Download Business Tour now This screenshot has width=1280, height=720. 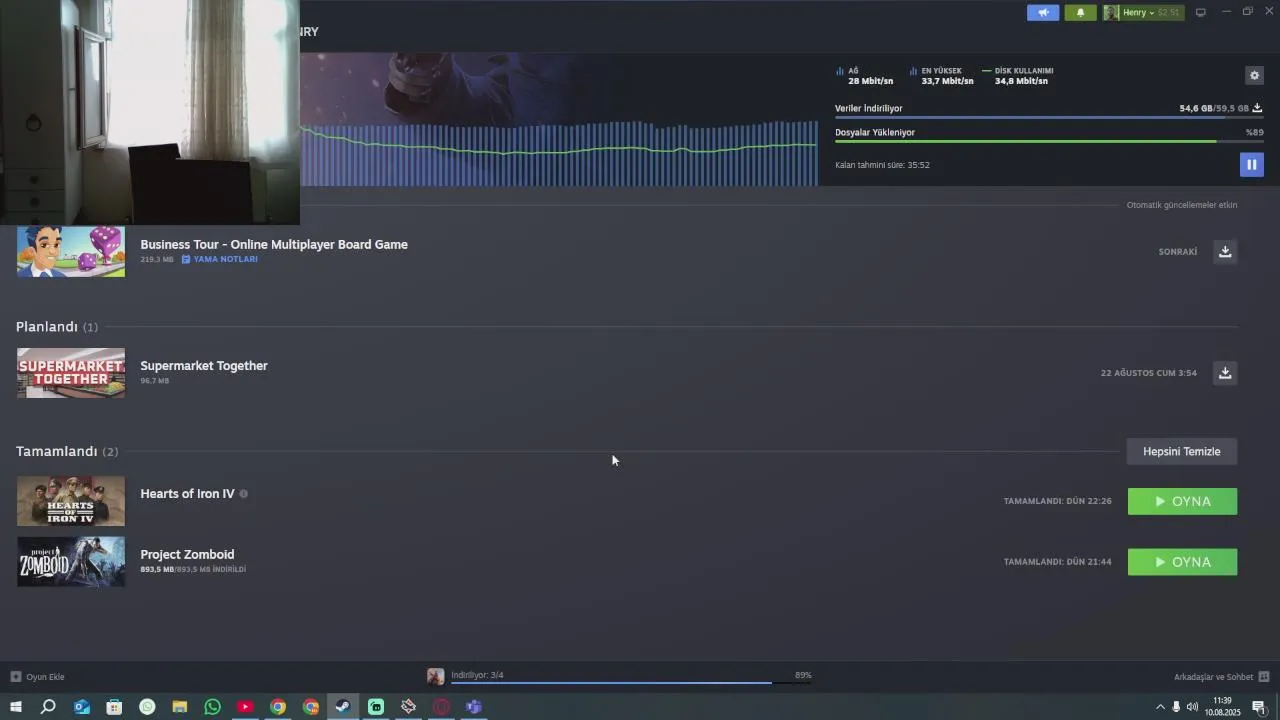1225,251
